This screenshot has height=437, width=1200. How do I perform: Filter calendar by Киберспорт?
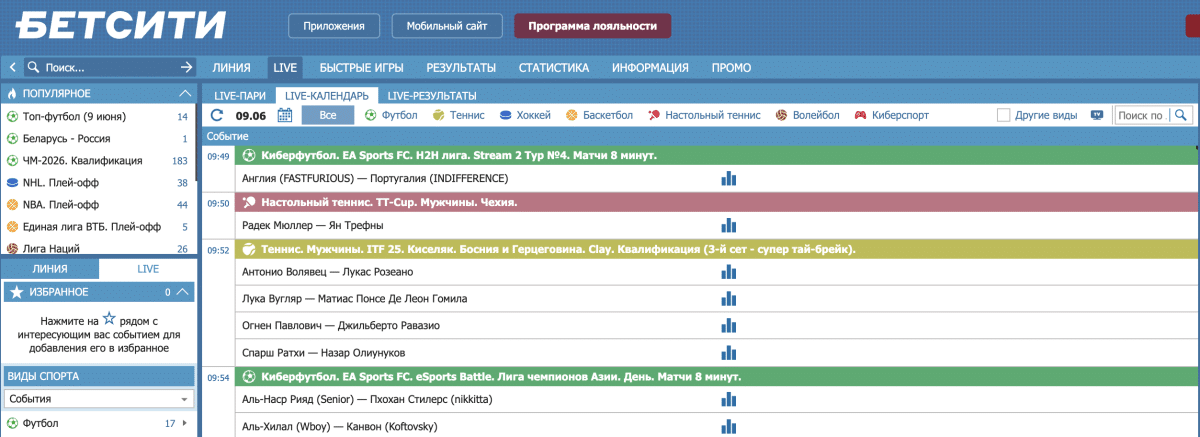point(891,115)
